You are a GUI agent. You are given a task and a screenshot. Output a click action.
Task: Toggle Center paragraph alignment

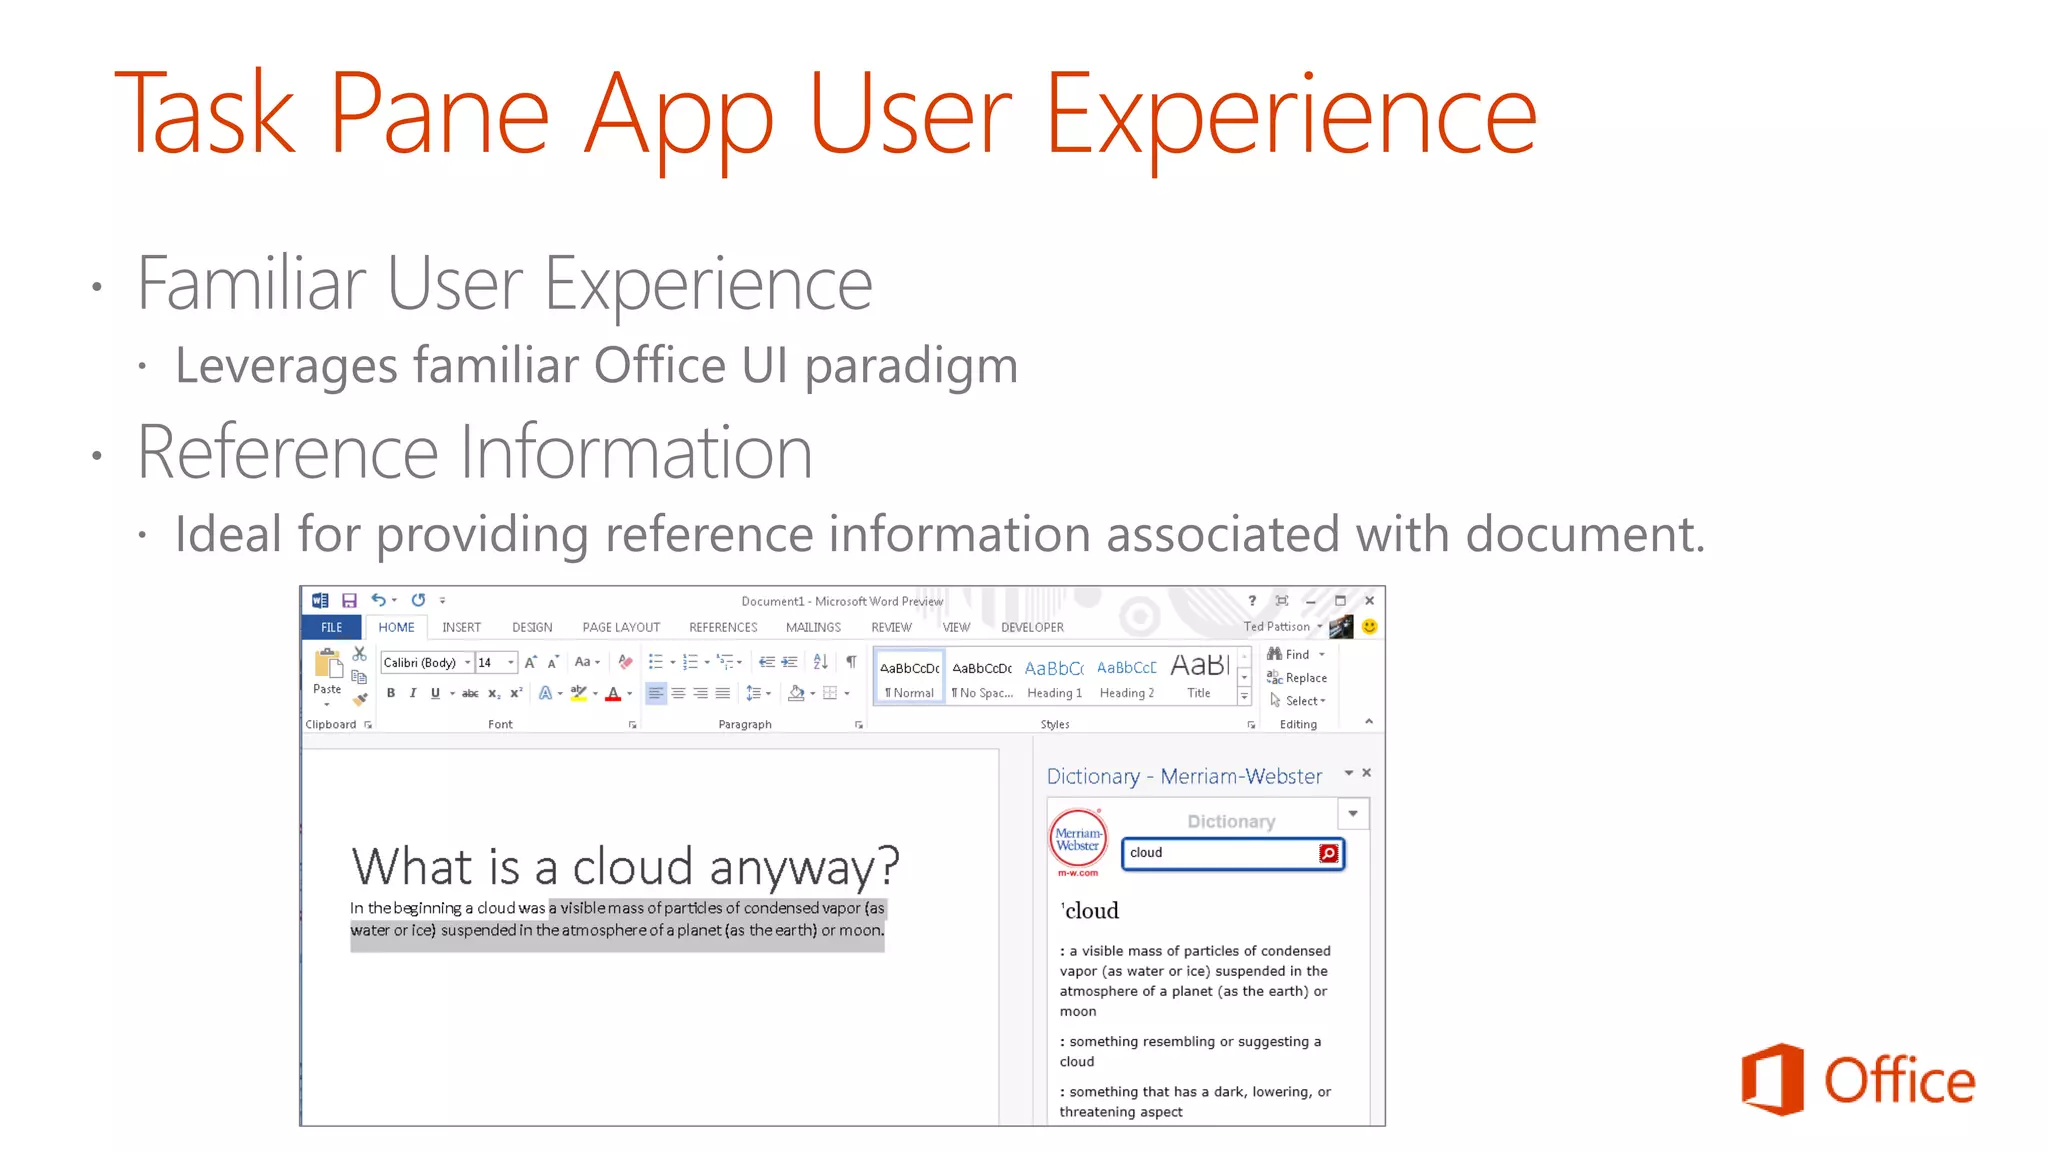pyautogui.click(x=678, y=693)
